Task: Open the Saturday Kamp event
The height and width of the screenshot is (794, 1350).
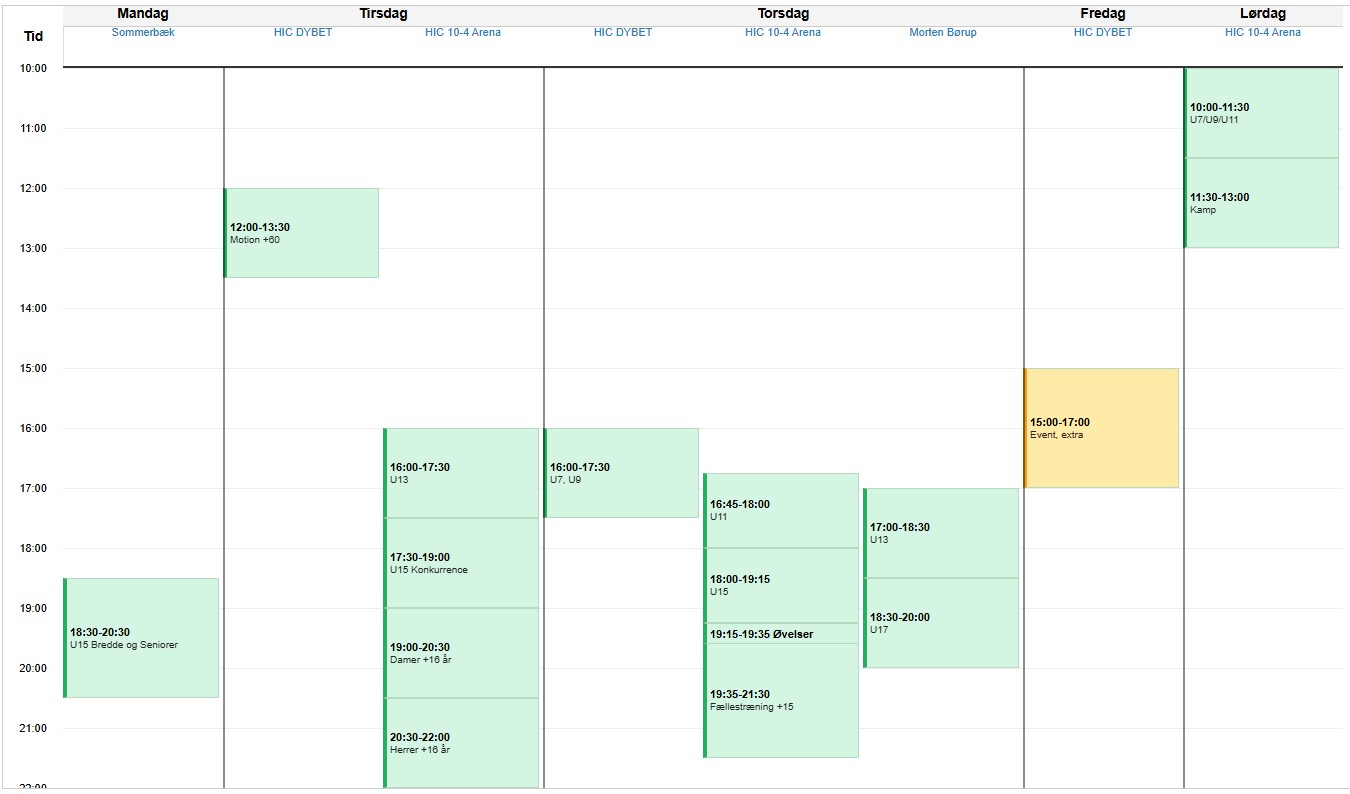Action: (x=1261, y=203)
